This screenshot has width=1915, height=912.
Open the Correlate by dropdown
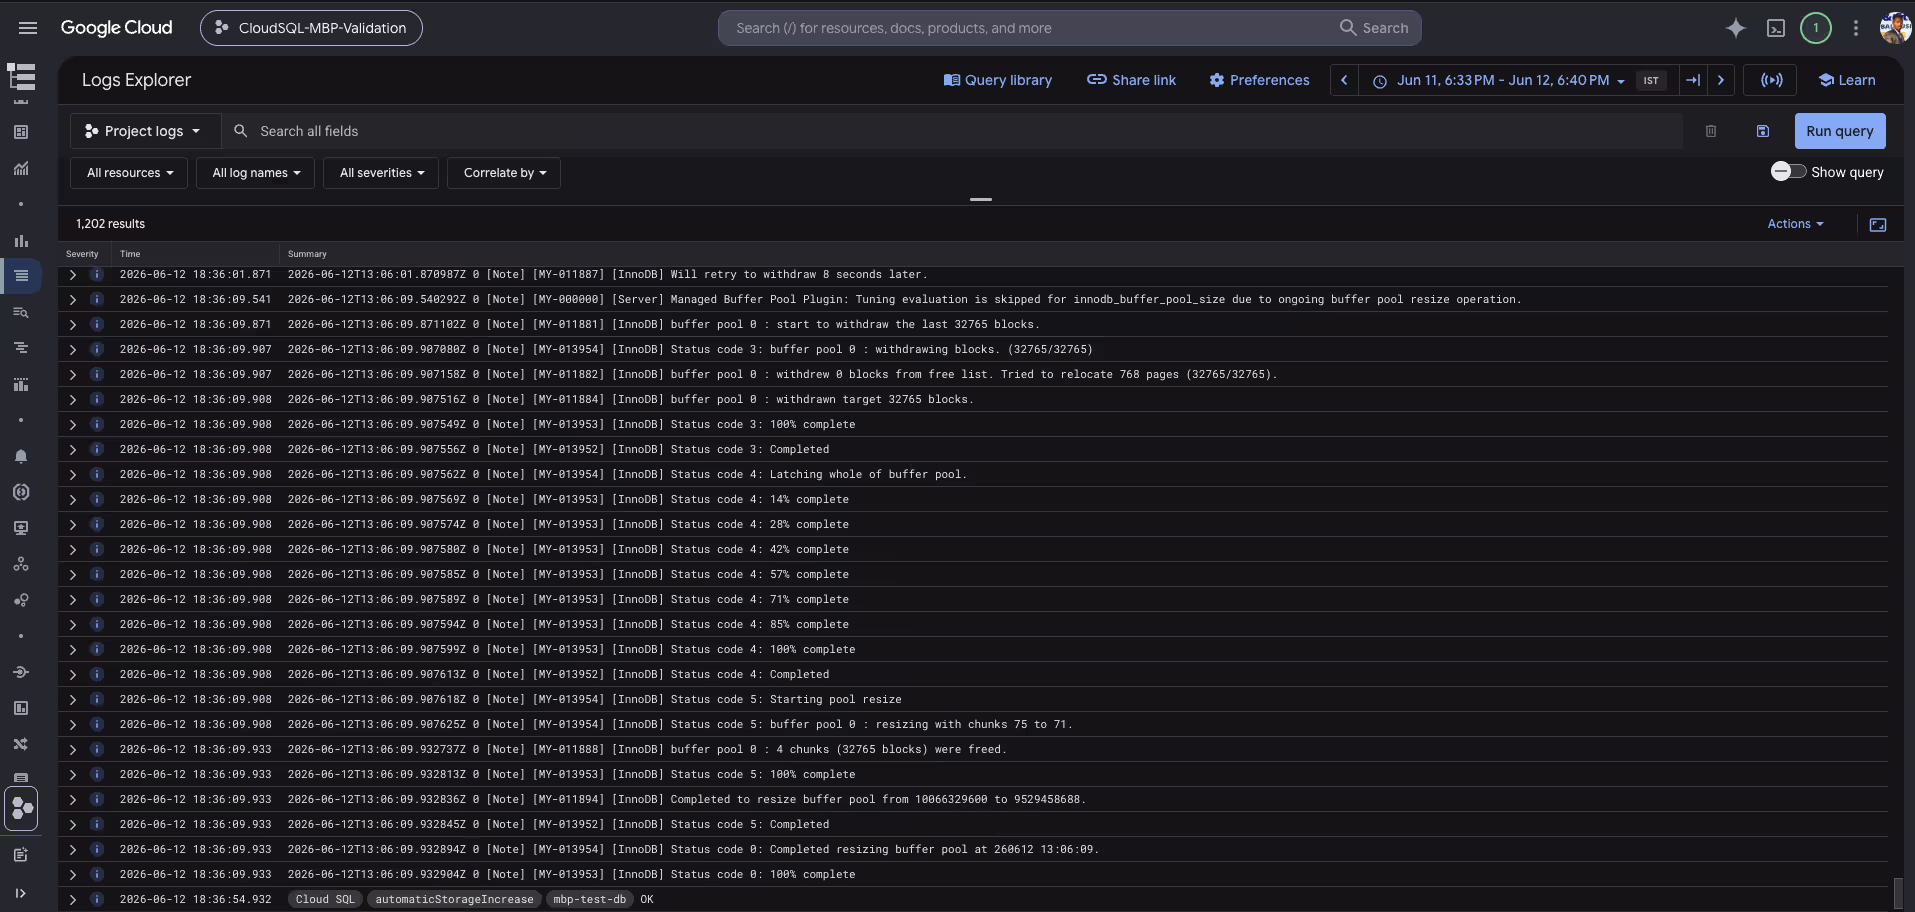[505, 173]
